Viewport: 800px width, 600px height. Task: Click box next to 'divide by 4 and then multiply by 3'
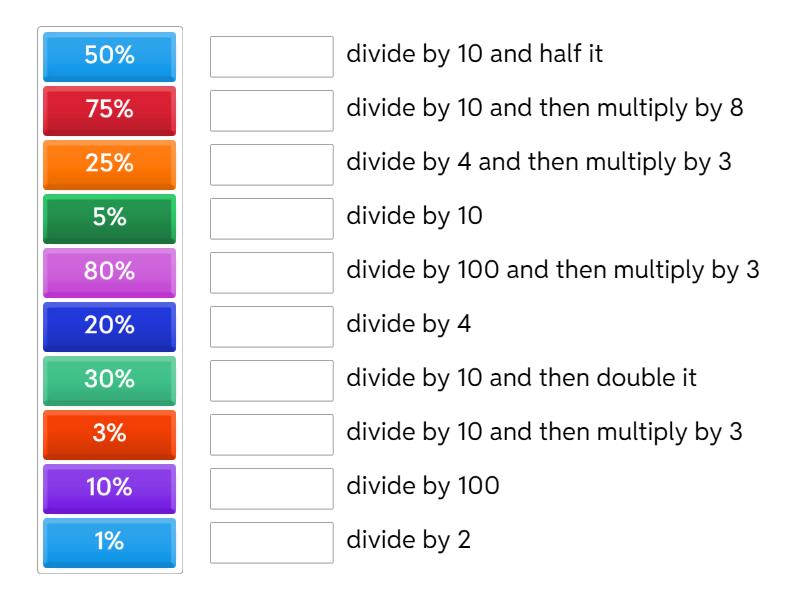[272, 165]
